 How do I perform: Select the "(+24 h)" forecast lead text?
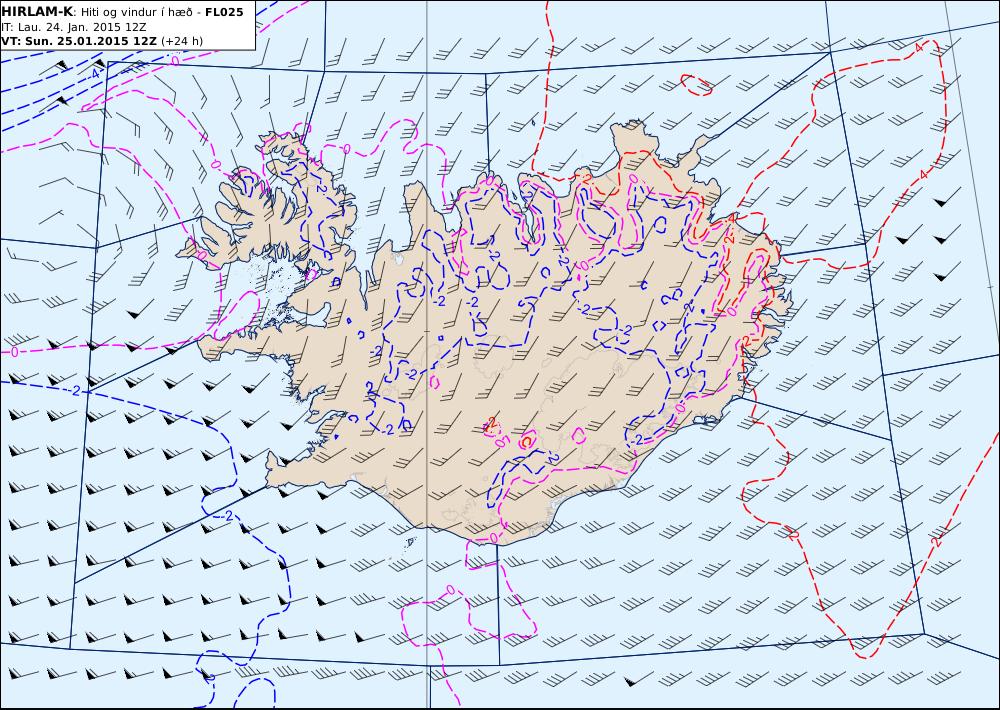pyautogui.click(x=182, y=41)
